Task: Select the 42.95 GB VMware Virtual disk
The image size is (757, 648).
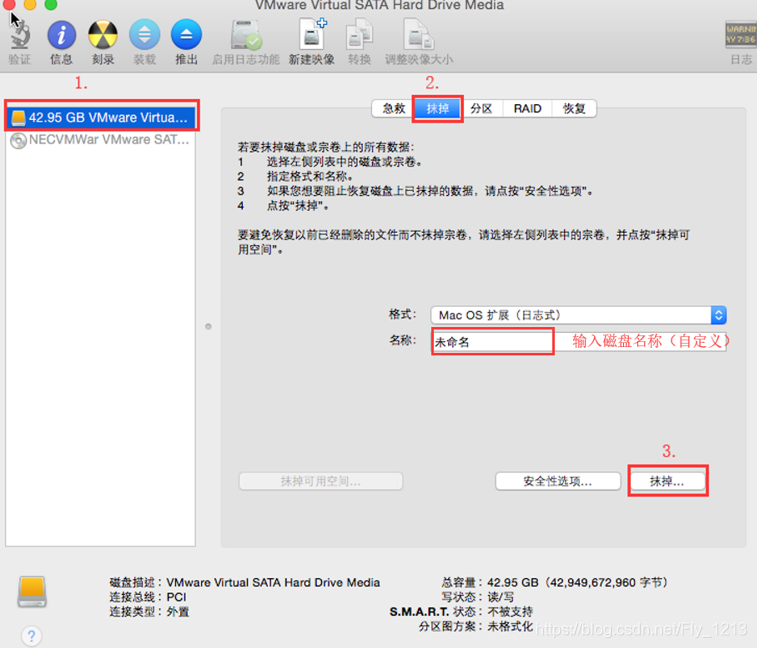Action: 102,117
